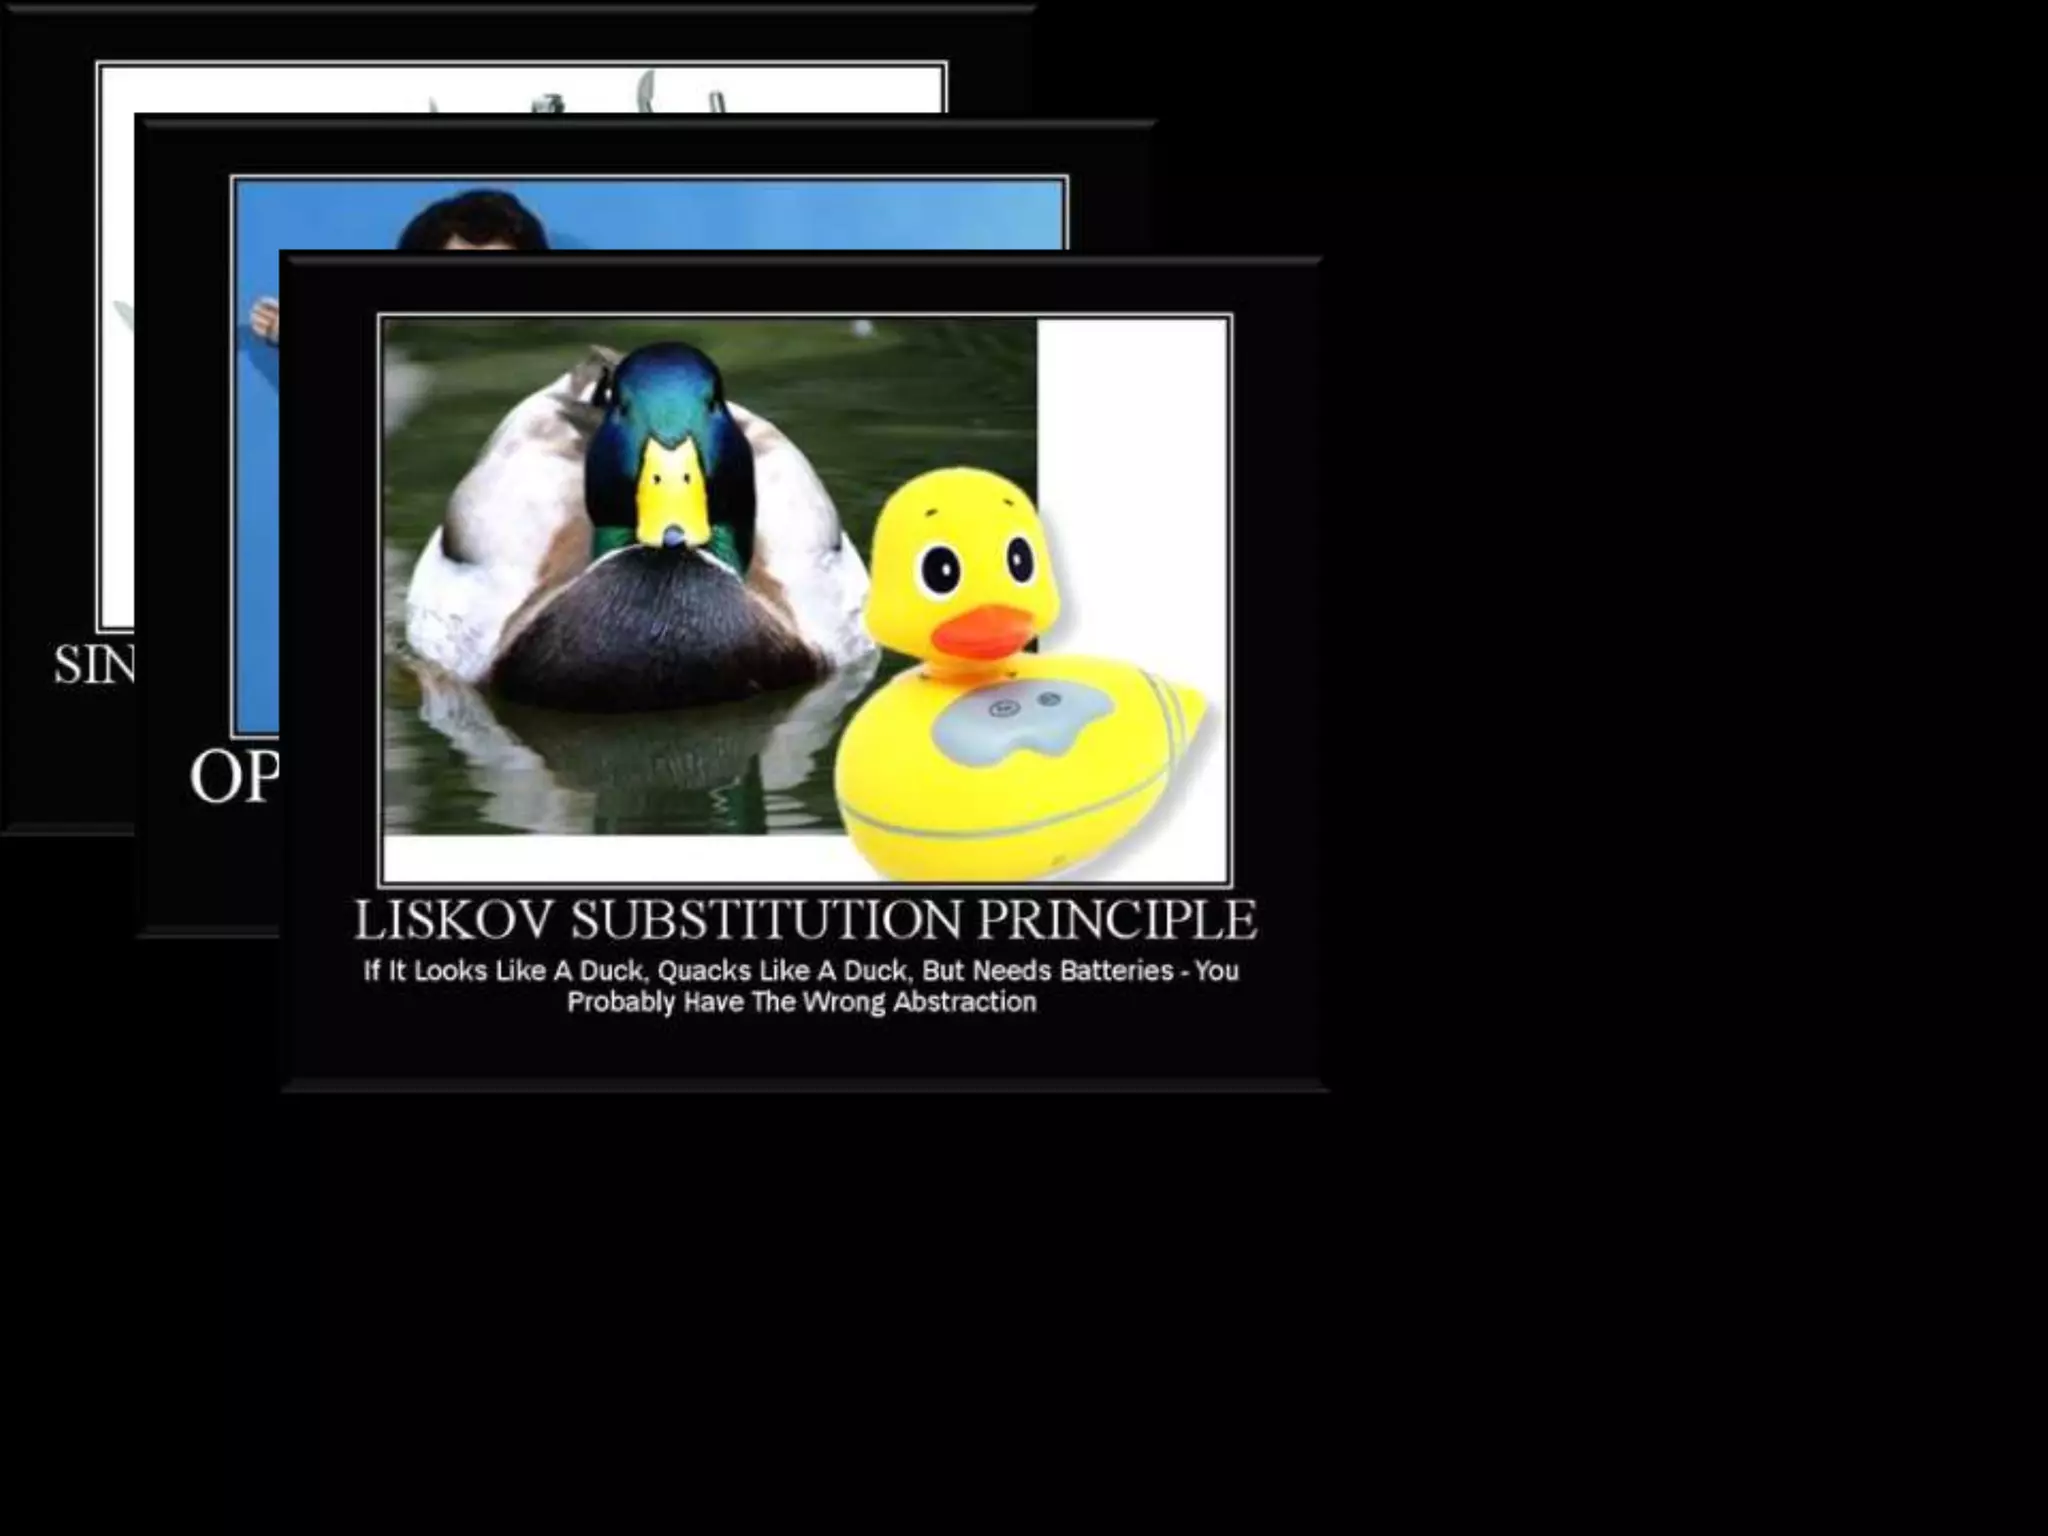The image size is (2048, 1536).
Task: Click the Liskov Substitution Principle title text
Action: pos(805,920)
